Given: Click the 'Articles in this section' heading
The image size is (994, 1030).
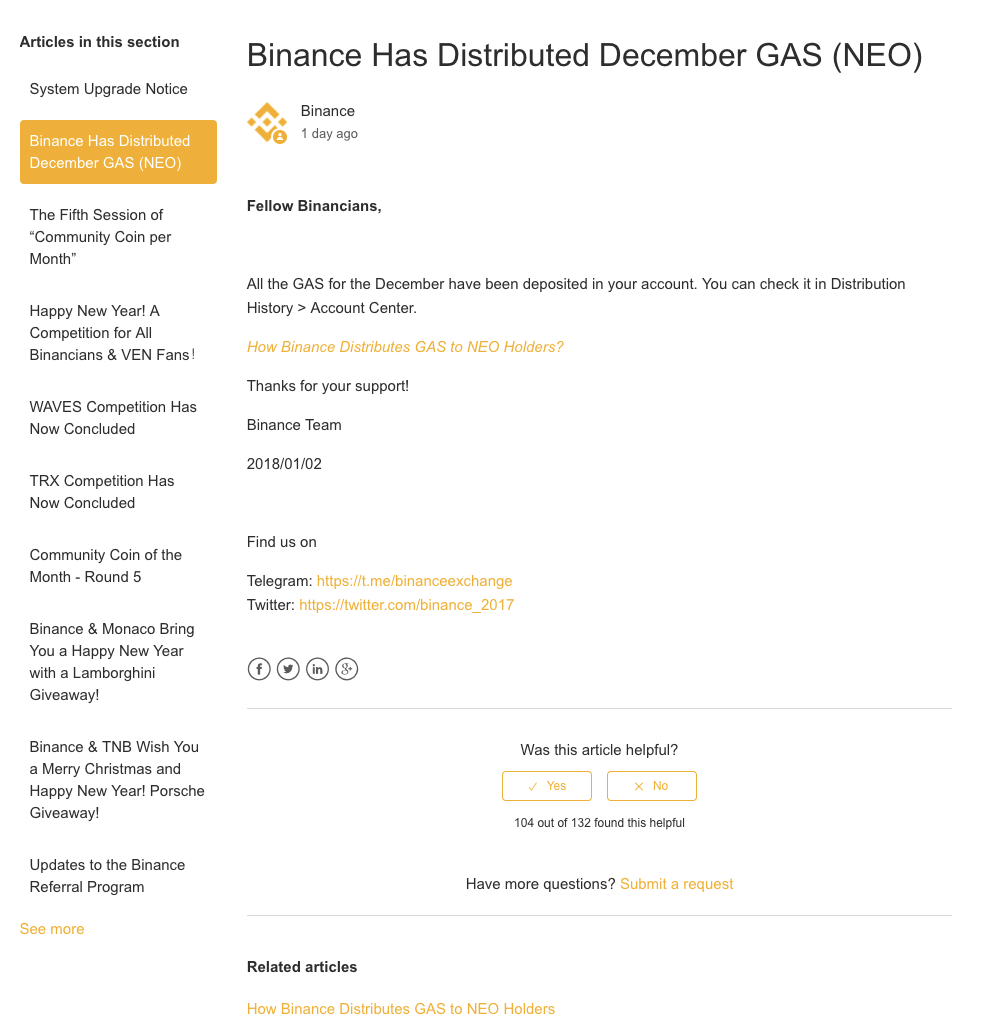Looking at the screenshot, I should (99, 42).
